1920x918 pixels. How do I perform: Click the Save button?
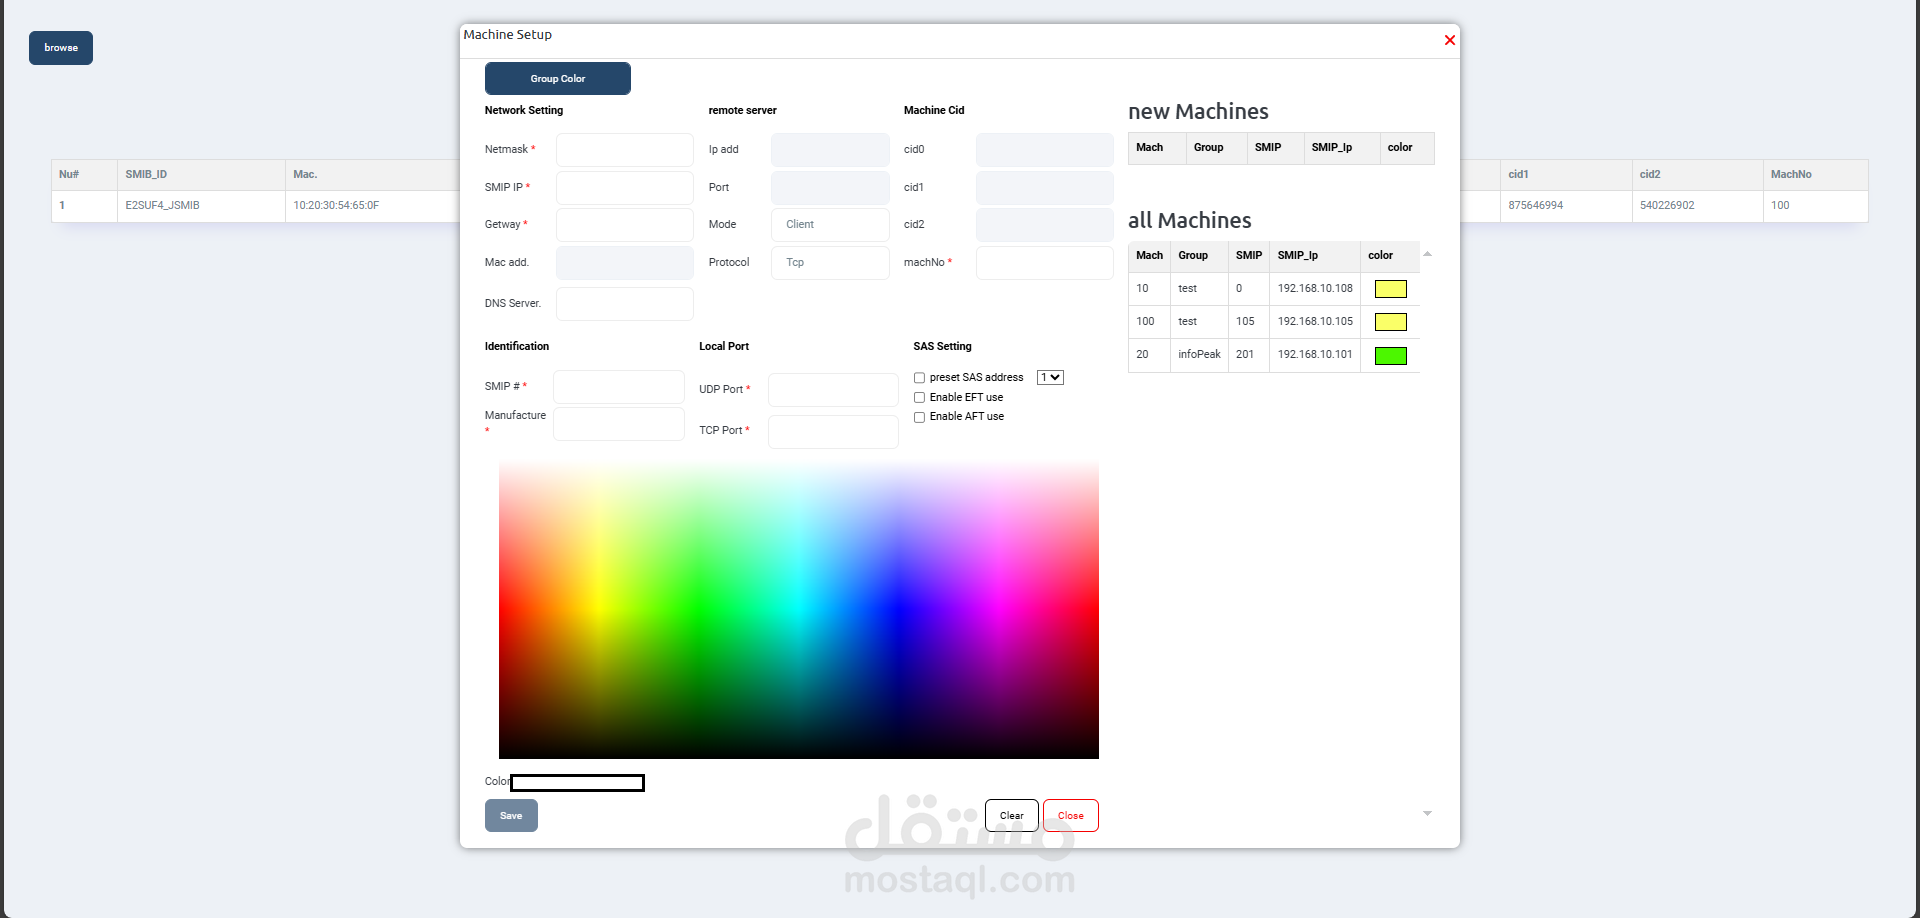click(x=511, y=816)
